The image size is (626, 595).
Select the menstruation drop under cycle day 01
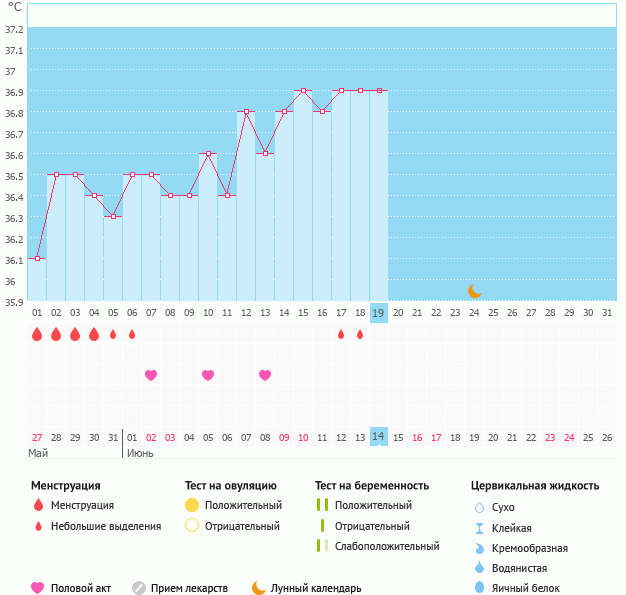click(x=37, y=334)
